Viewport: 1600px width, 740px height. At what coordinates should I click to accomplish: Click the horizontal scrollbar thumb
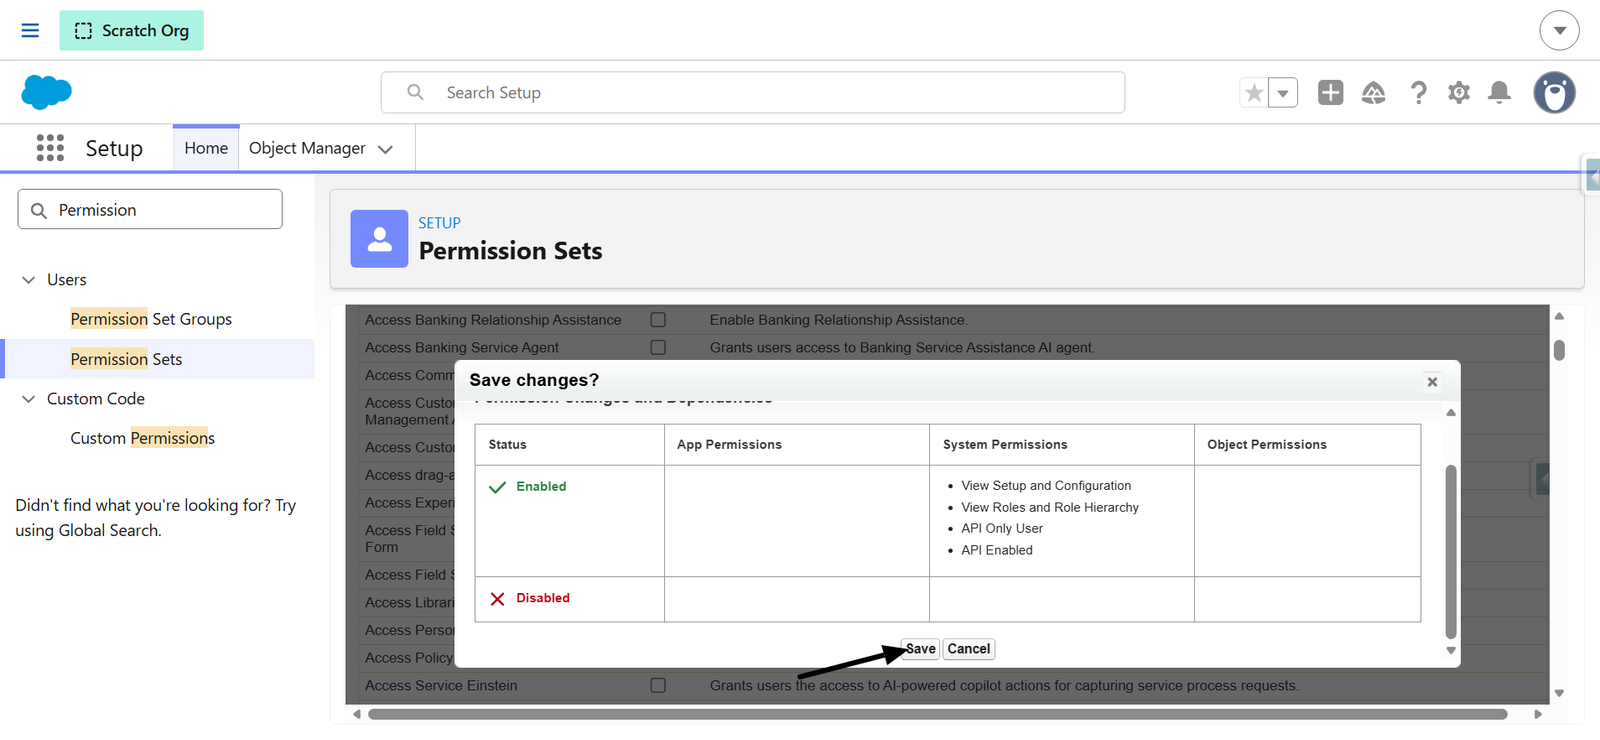coord(937,714)
